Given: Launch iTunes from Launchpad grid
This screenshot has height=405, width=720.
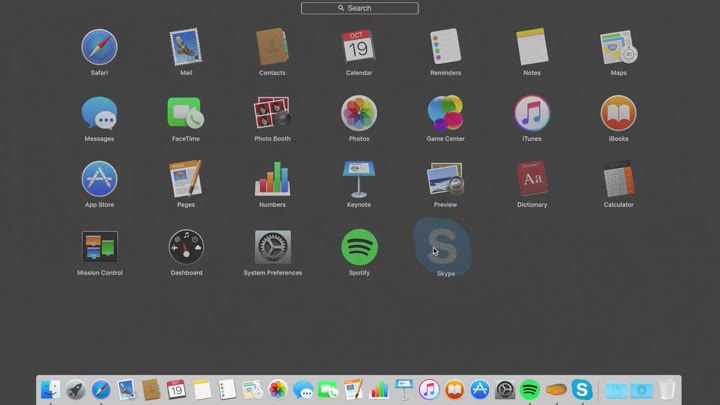Looking at the screenshot, I should pyautogui.click(x=532, y=113).
